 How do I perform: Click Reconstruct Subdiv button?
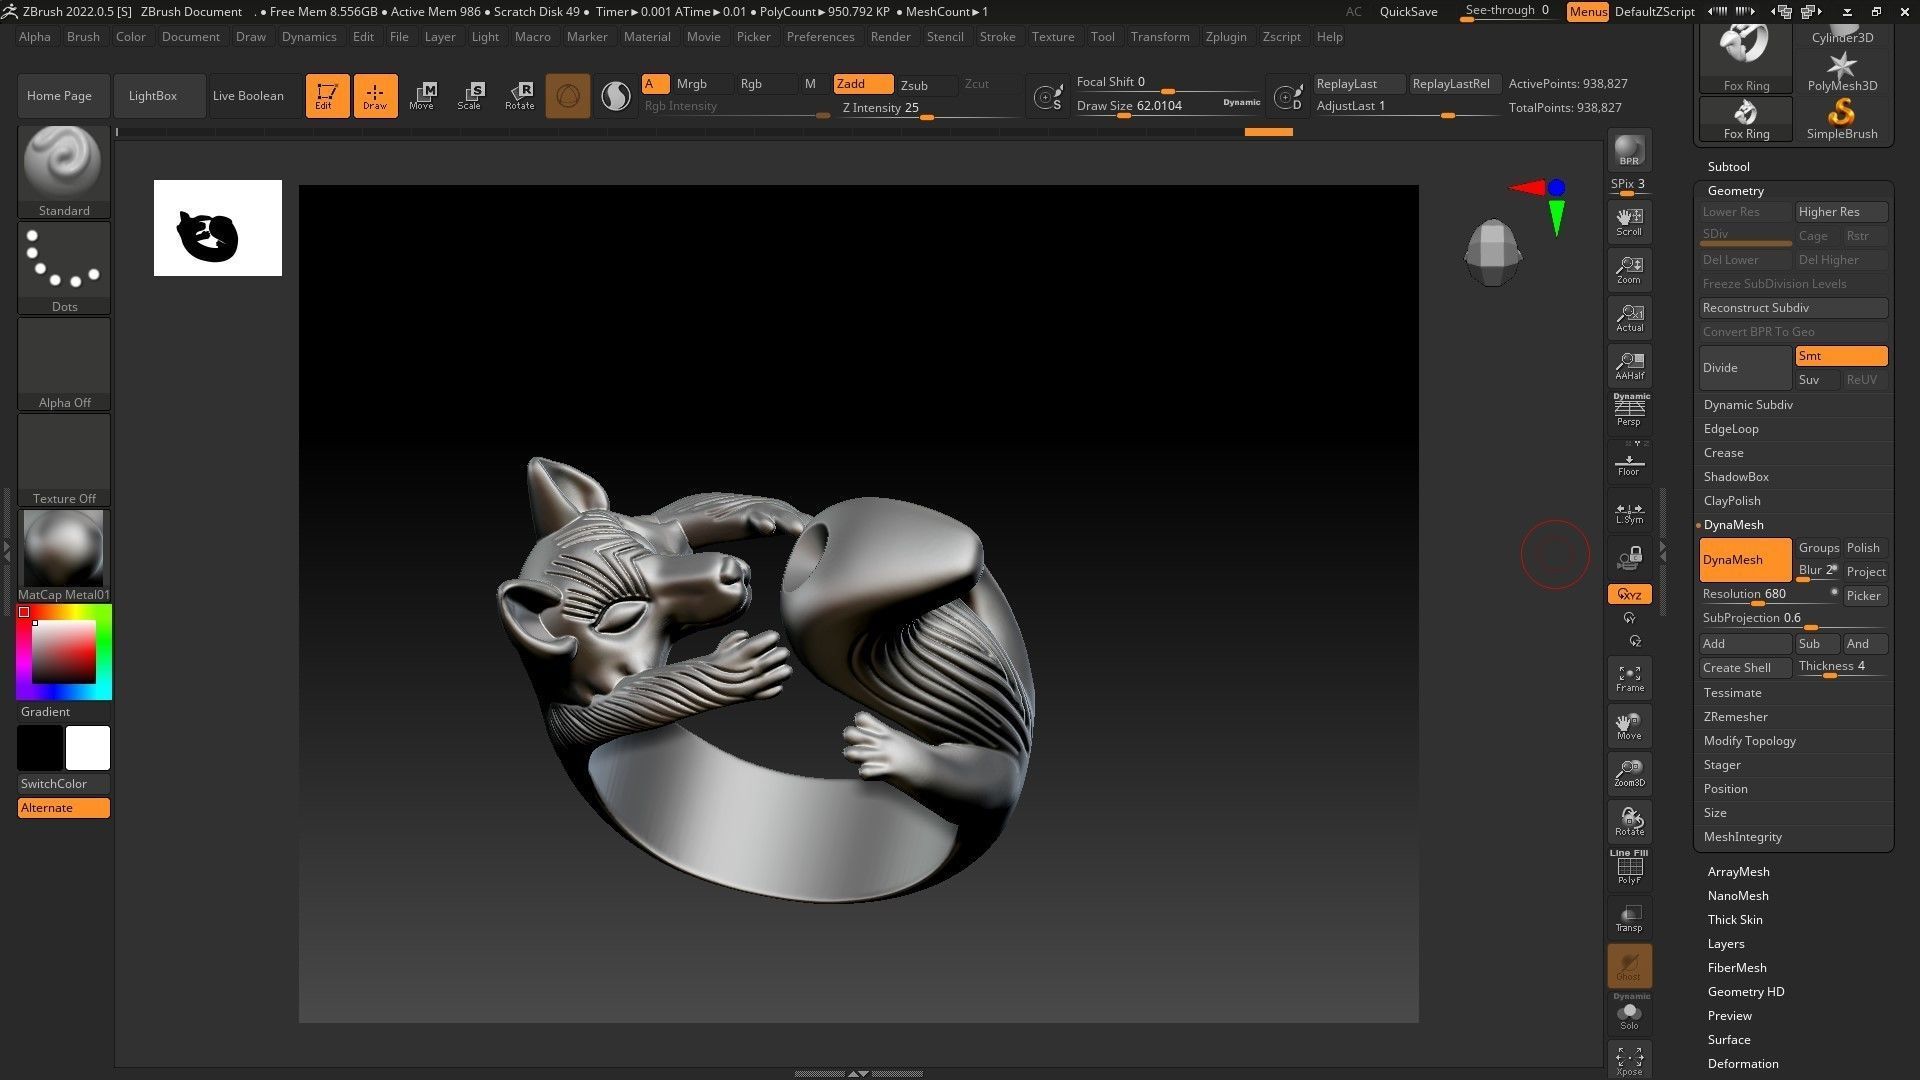click(x=1793, y=308)
